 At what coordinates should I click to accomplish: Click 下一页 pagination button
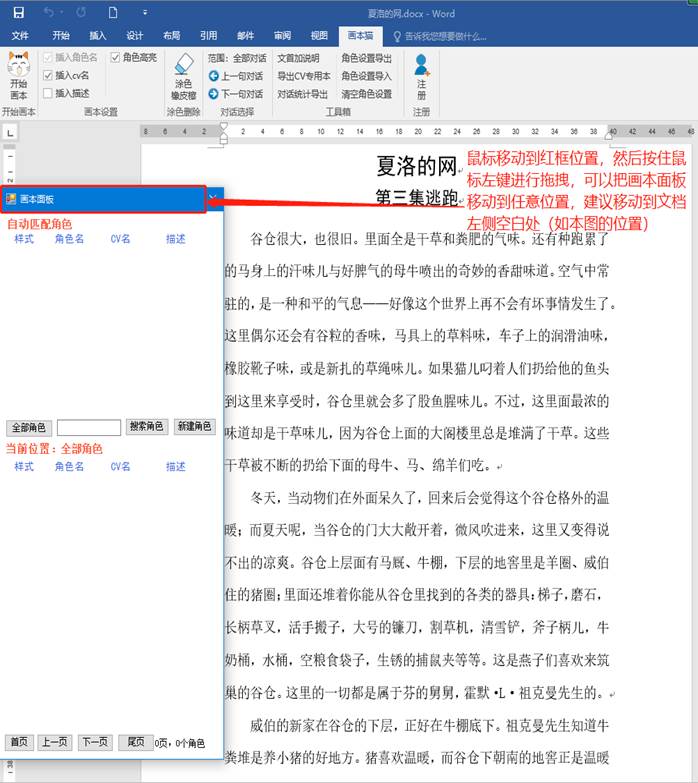[x=95, y=742]
